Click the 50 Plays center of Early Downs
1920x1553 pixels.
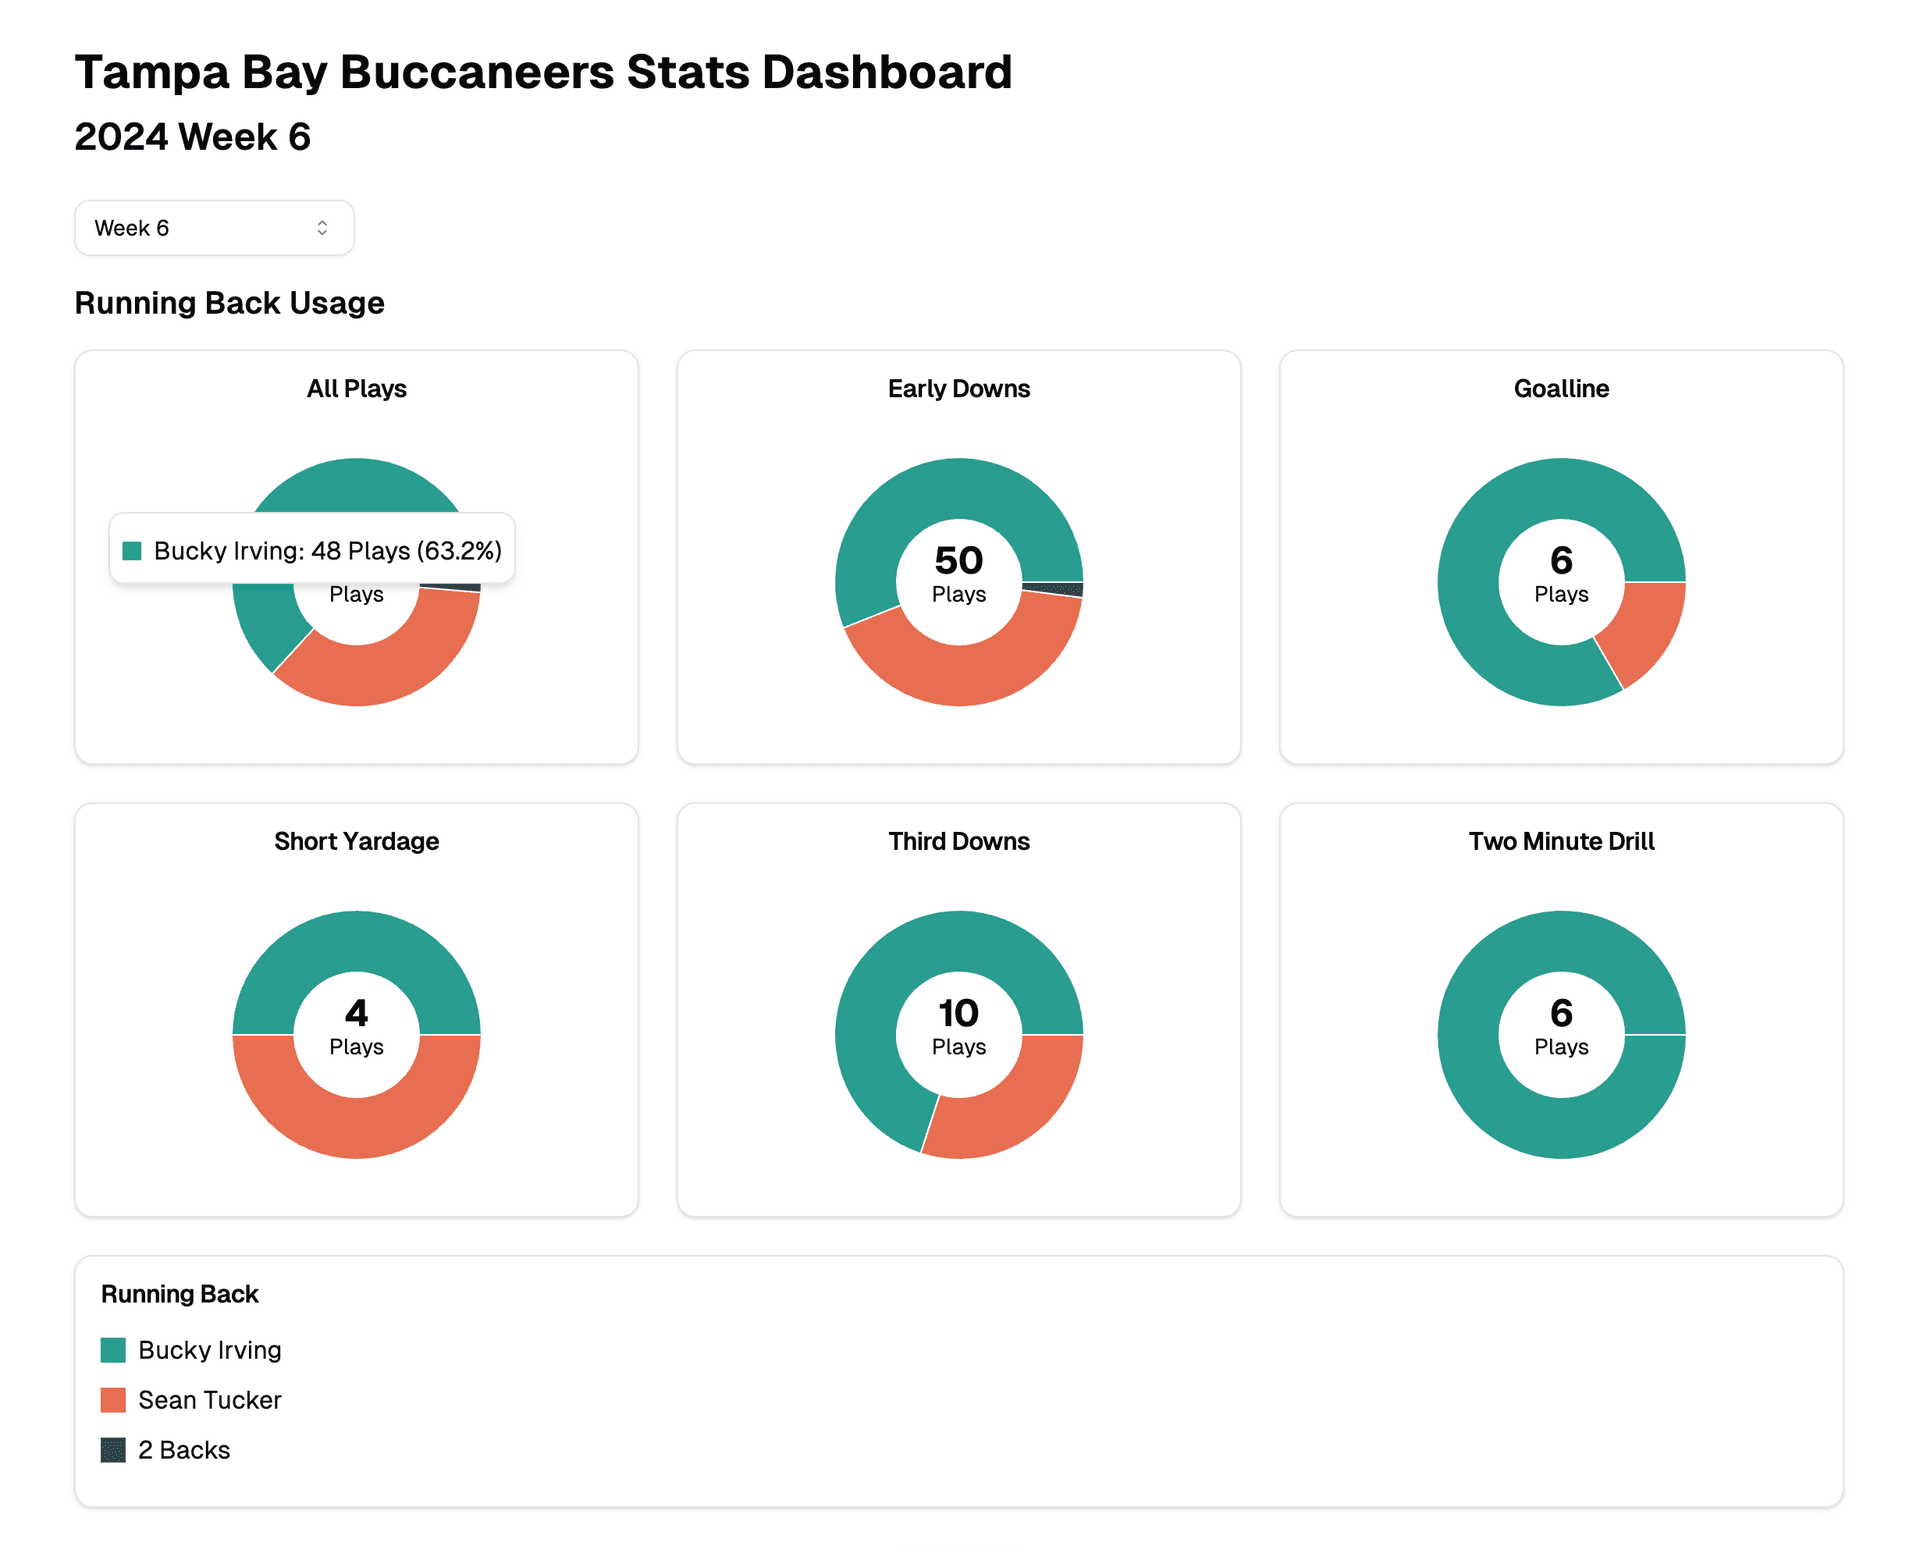point(959,575)
